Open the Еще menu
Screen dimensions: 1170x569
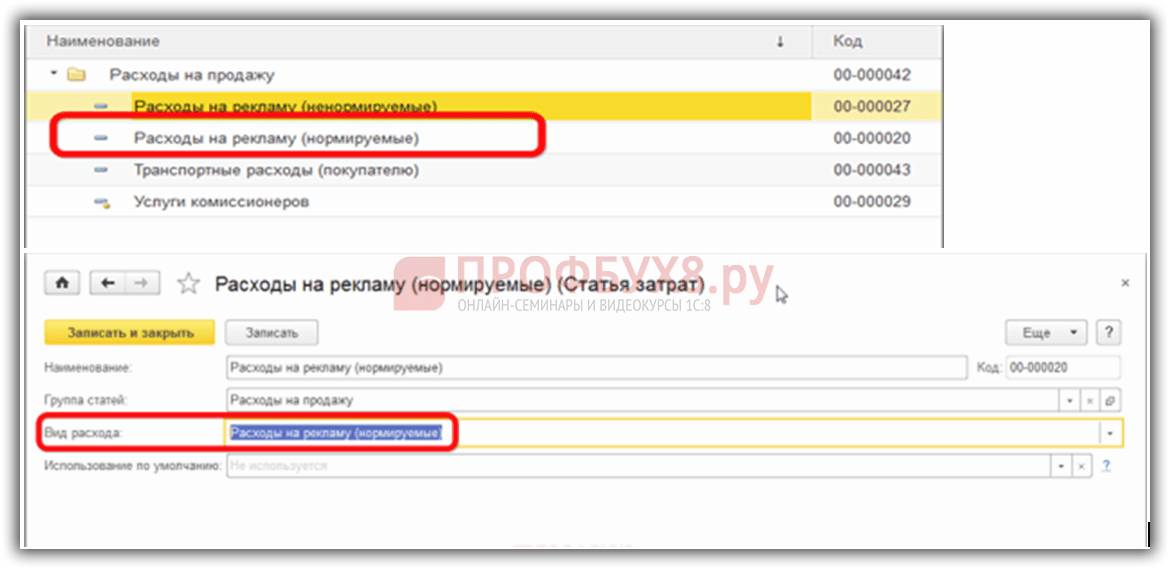click(x=1045, y=333)
